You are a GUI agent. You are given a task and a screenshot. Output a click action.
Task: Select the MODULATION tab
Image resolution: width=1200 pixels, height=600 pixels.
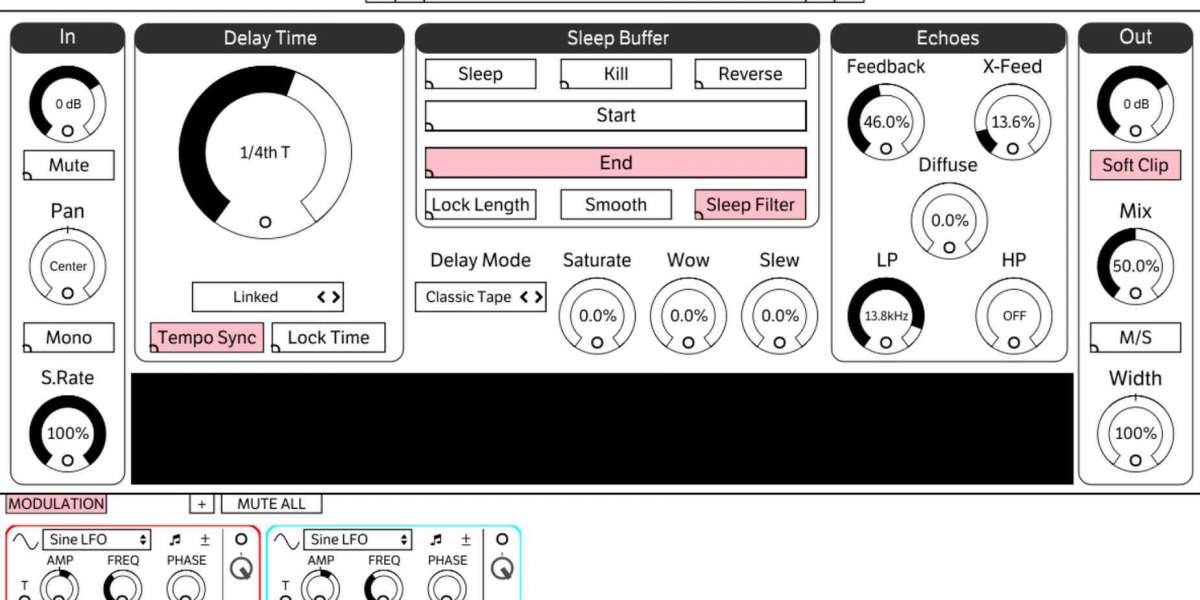[56, 504]
